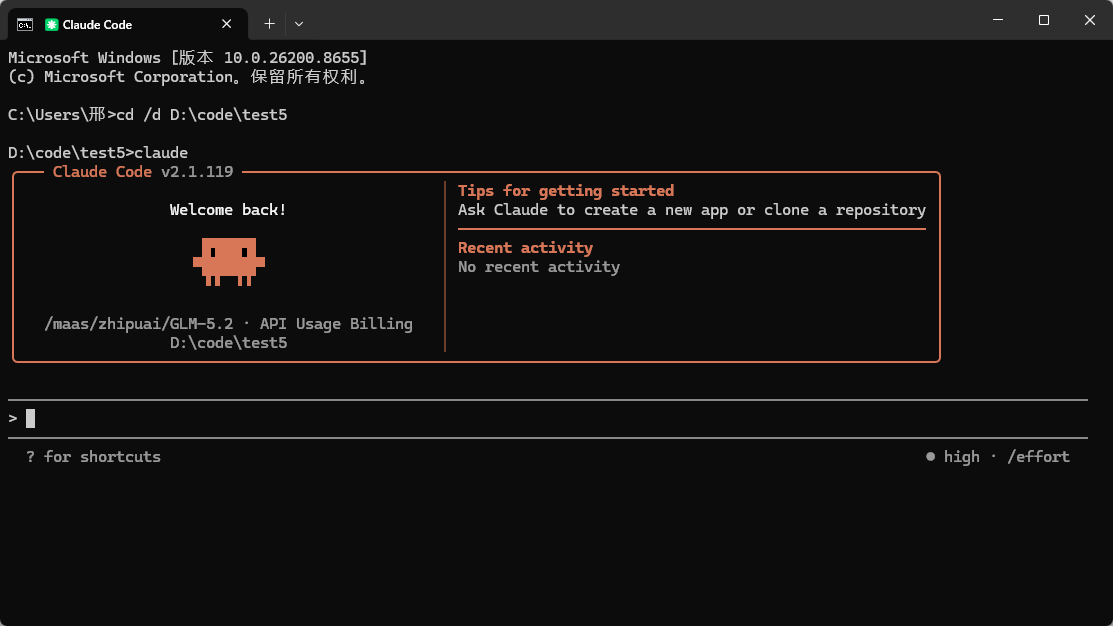Open a new terminal tab with plus
Image resolution: width=1113 pixels, height=626 pixels.
[x=269, y=24]
